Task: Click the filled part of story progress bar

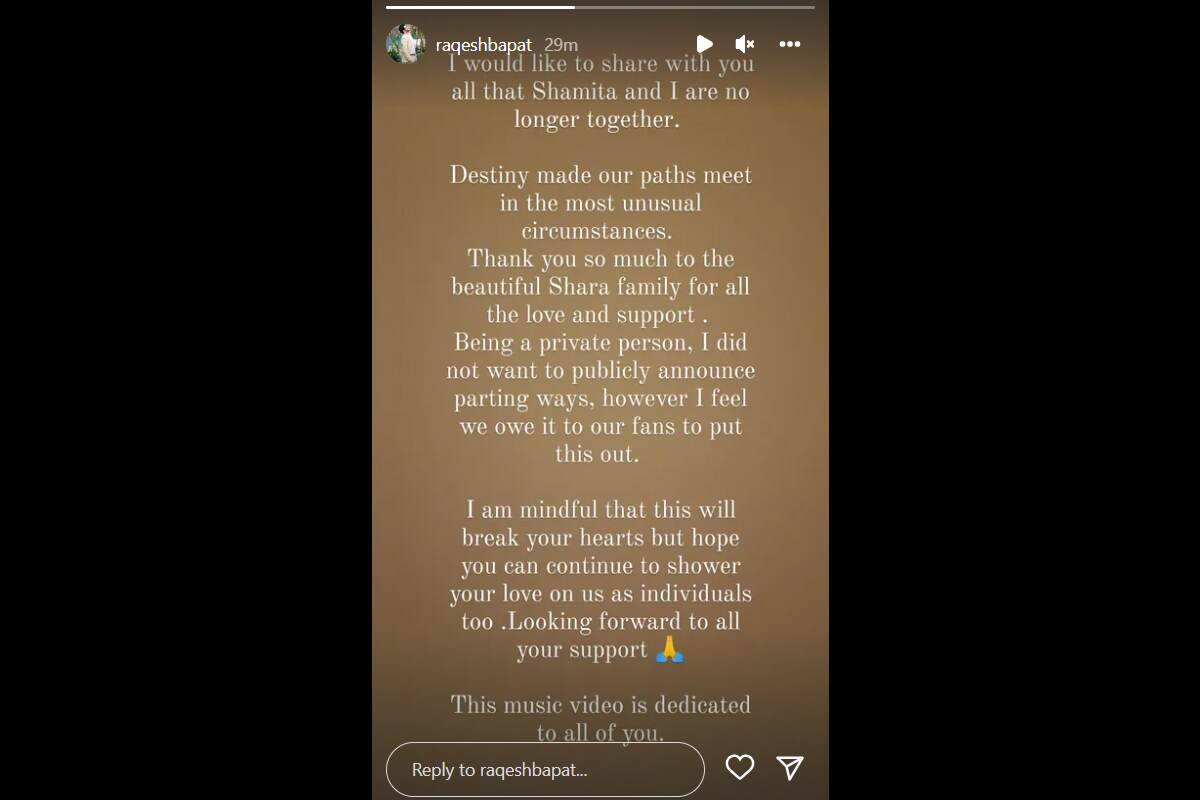Action: pos(480,7)
